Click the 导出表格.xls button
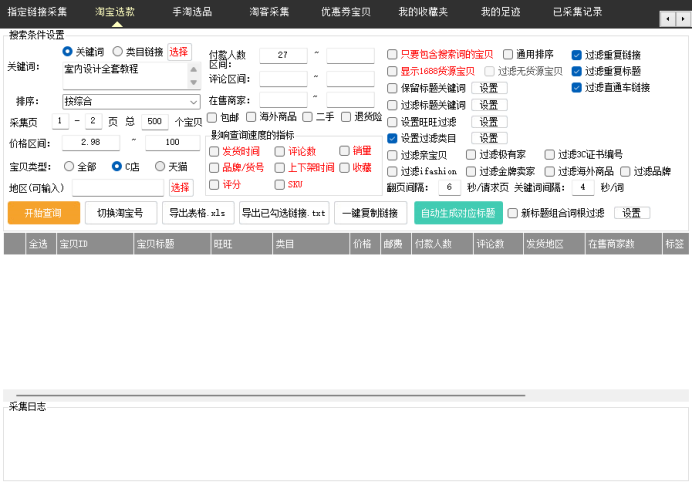 tap(199, 213)
